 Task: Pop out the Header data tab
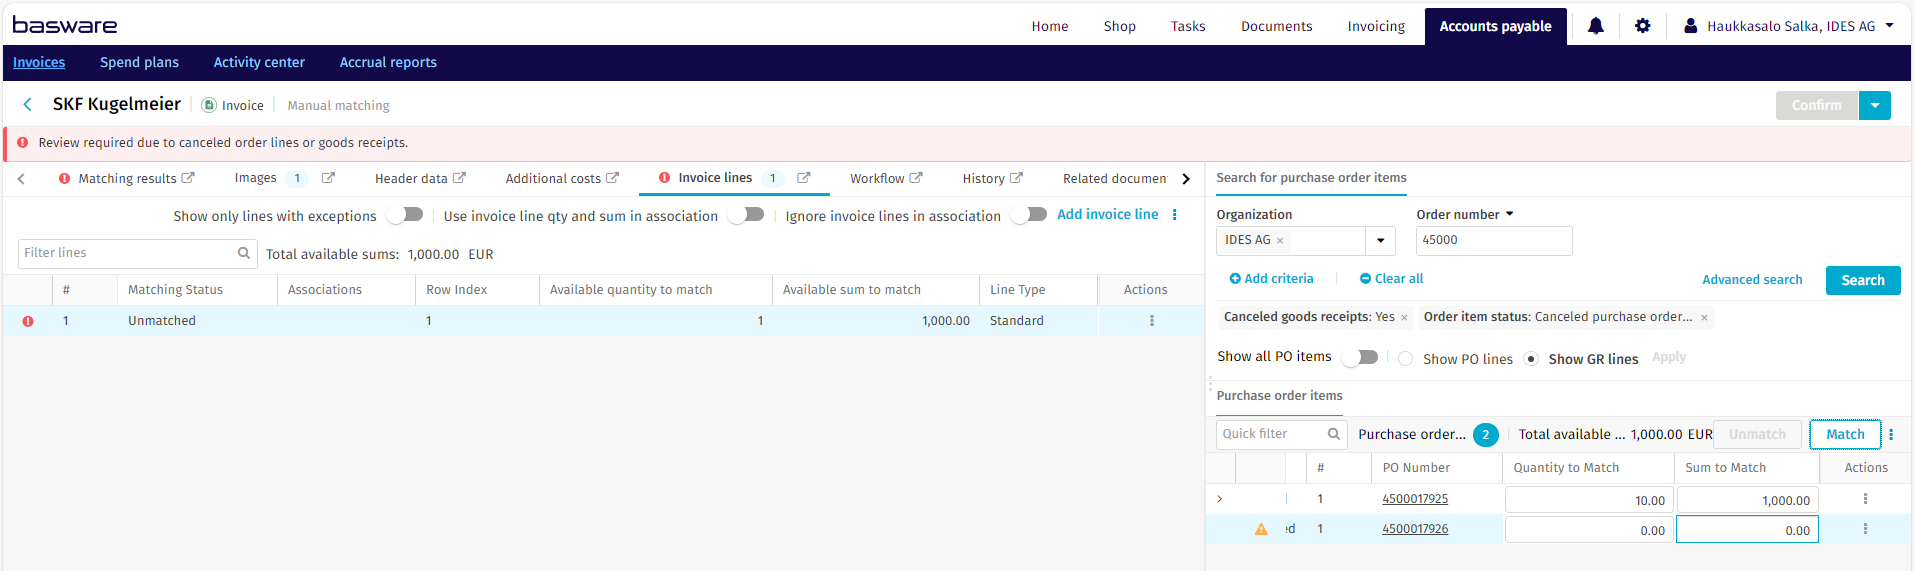[459, 178]
